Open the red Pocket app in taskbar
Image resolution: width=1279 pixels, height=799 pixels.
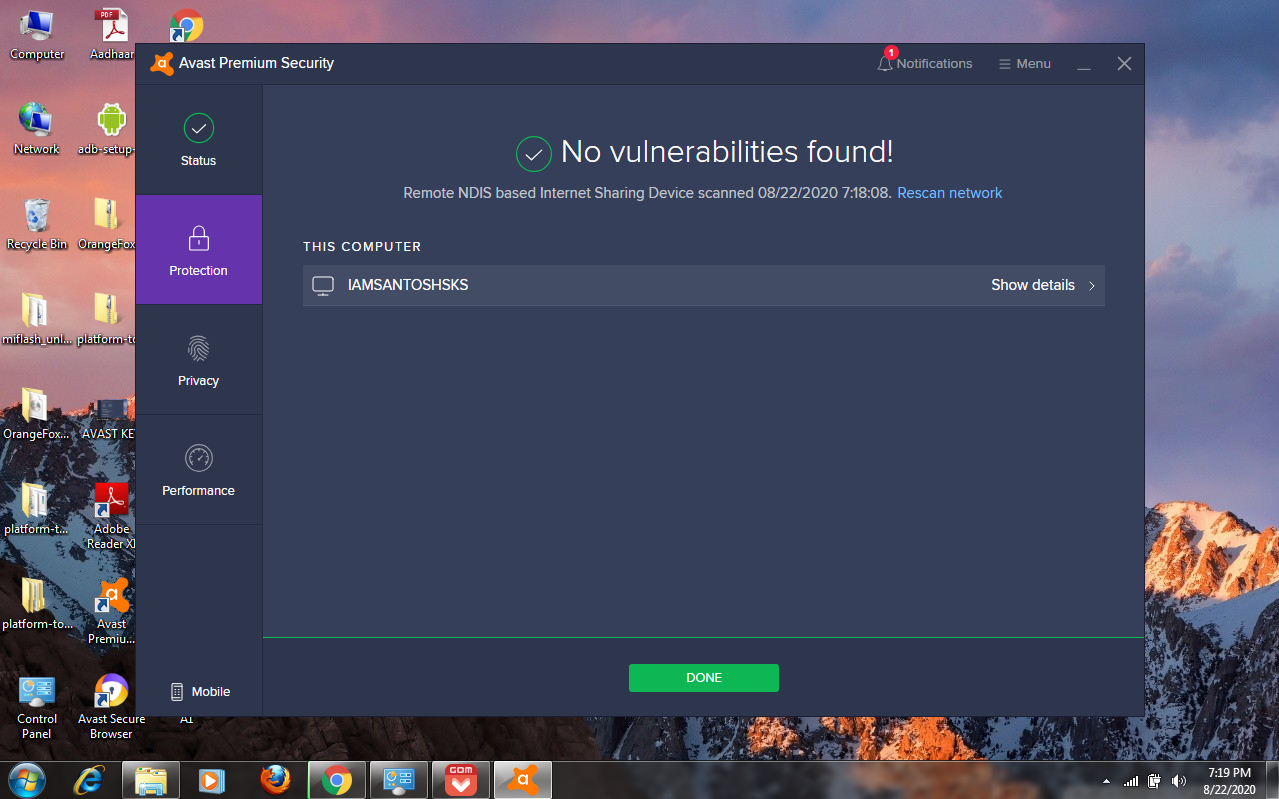click(x=461, y=780)
